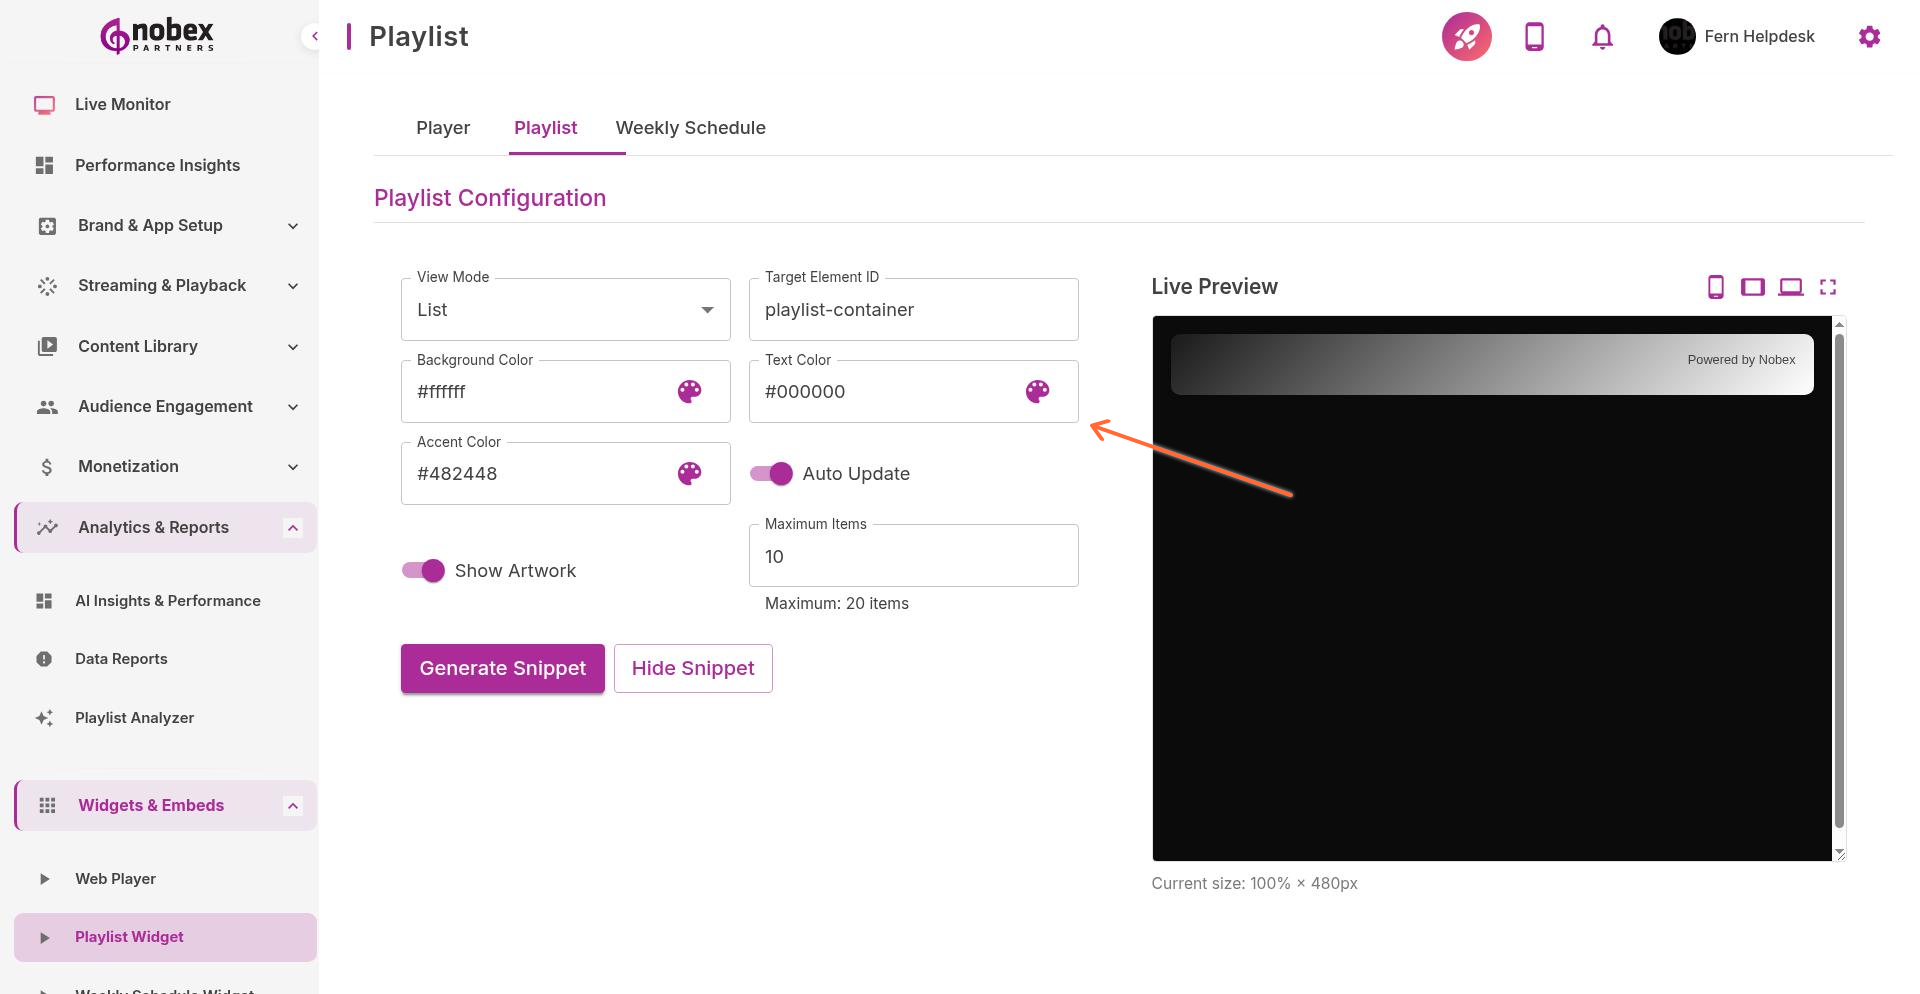Click the Generate Snippet button

point(502,668)
